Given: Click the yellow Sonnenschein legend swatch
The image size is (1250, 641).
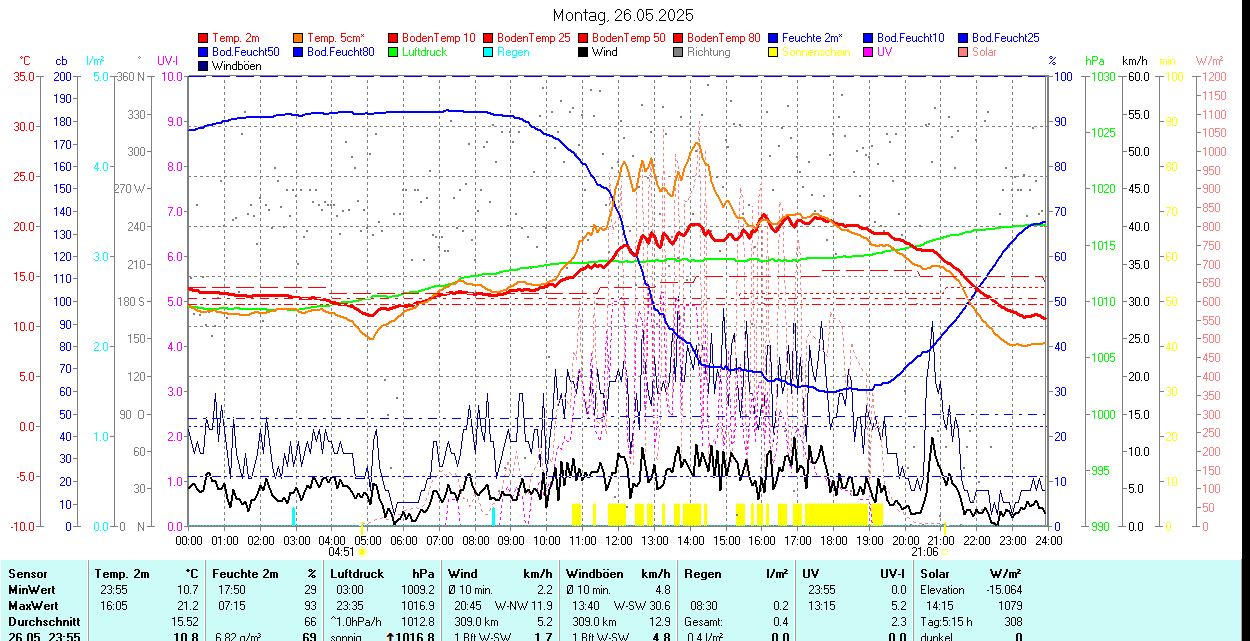Looking at the screenshot, I should tap(773, 52).
